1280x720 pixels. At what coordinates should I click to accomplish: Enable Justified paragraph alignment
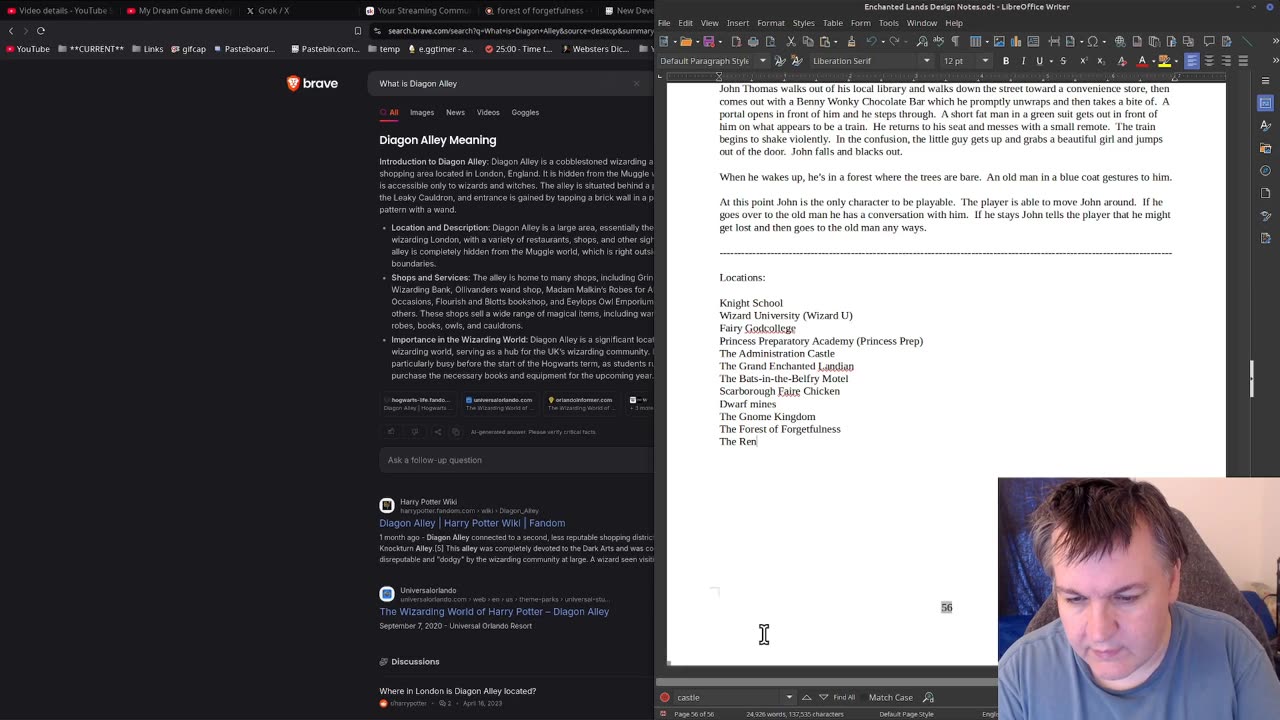click(1243, 61)
